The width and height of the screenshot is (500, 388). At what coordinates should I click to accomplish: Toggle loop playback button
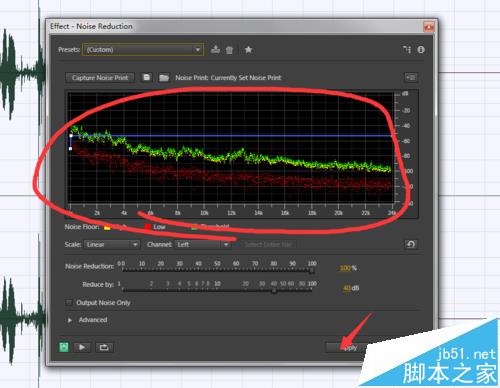click(x=104, y=347)
